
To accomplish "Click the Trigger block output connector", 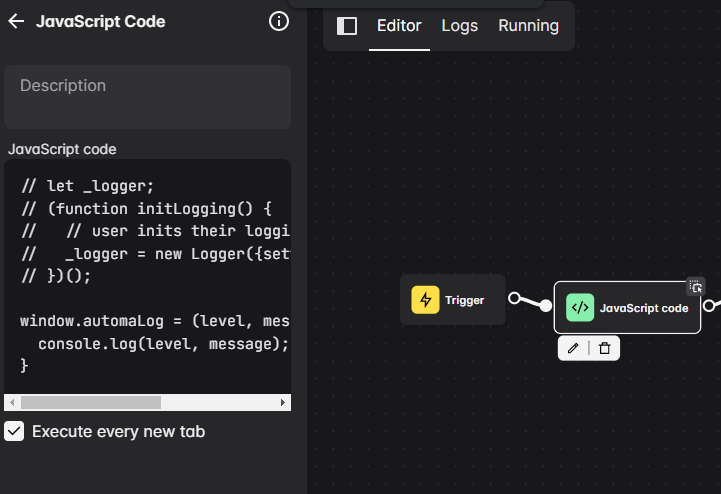I will 515,298.
